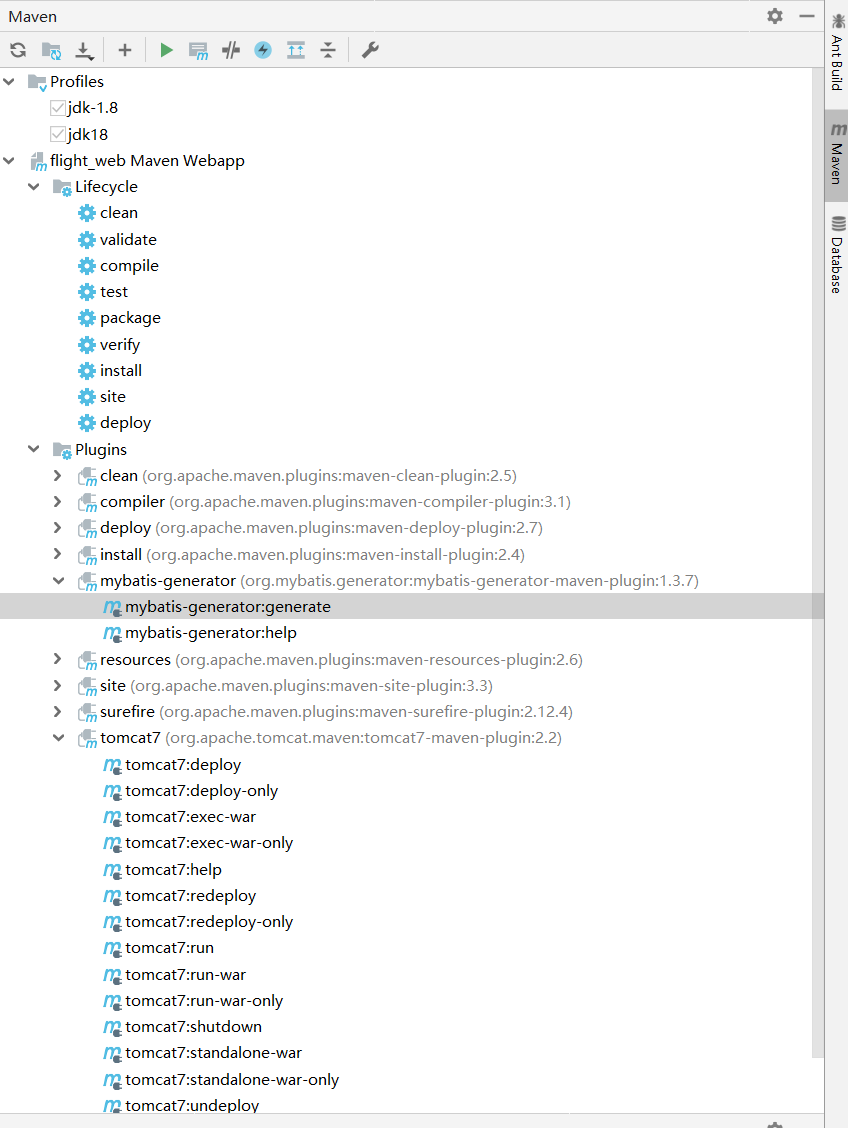
Task: Select tomcat7:help goal
Action: click(173, 870)
